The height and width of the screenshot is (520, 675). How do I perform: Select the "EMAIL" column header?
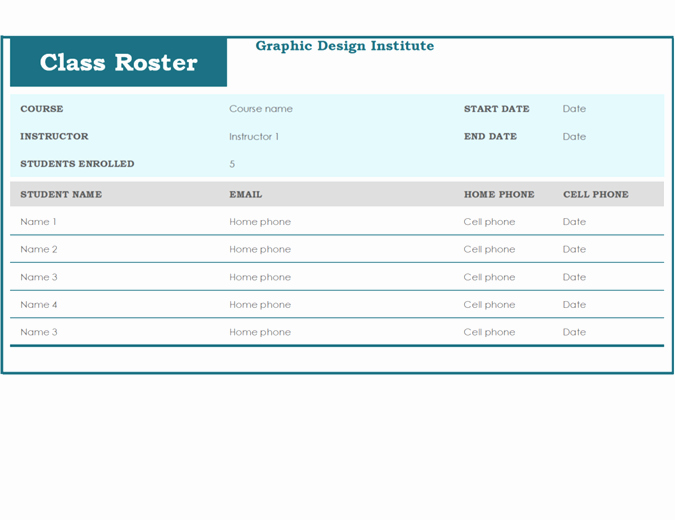pyautogui.click(x=245, y=195)
